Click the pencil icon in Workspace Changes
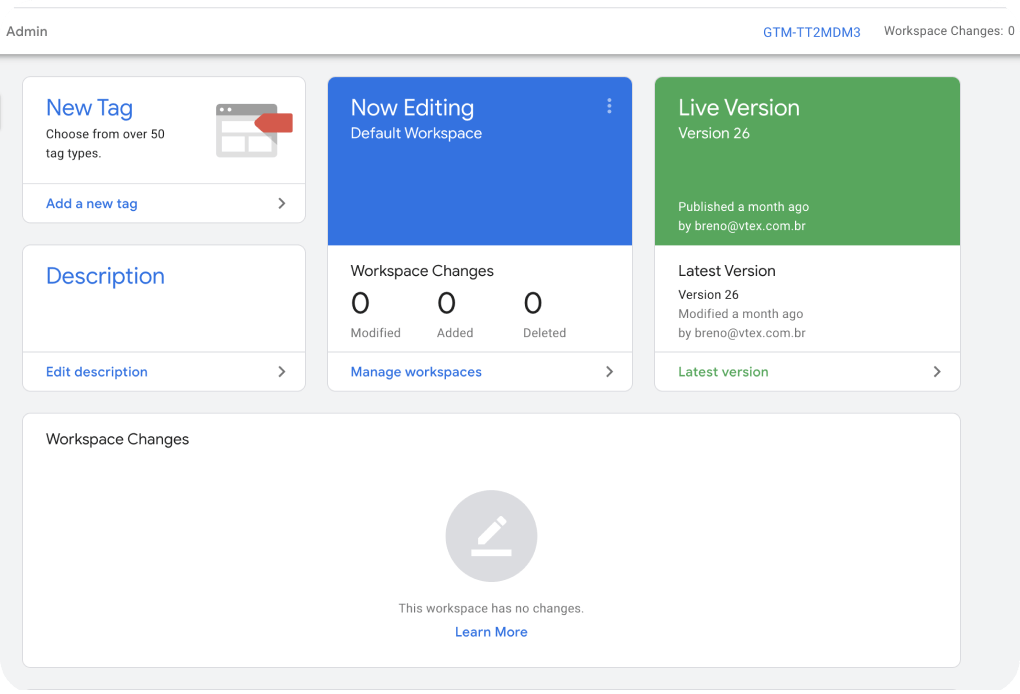This screenshot has width=1020, height=694. pyautogui.click(x=491, y=536)
